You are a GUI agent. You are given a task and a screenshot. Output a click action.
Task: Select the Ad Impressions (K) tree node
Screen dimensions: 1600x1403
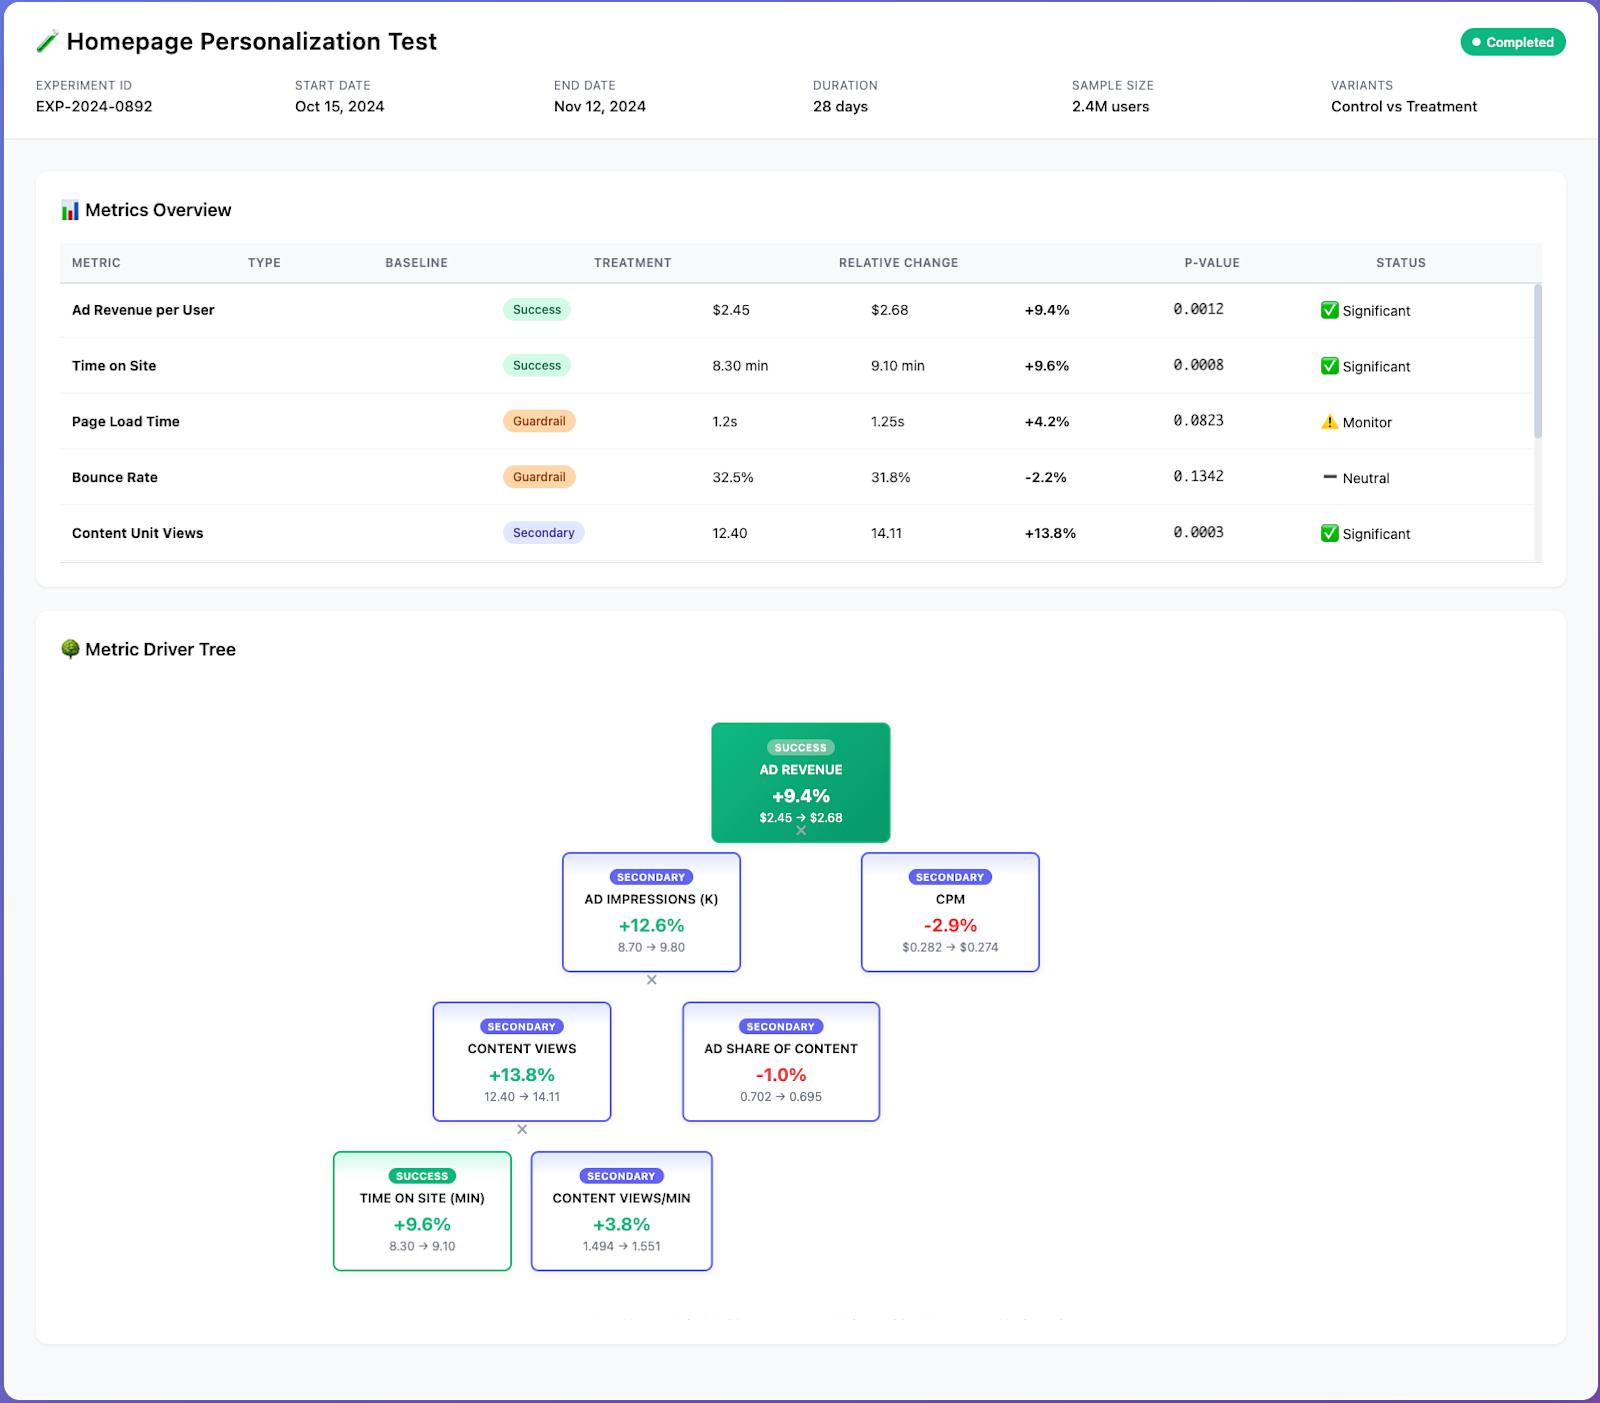651,912
